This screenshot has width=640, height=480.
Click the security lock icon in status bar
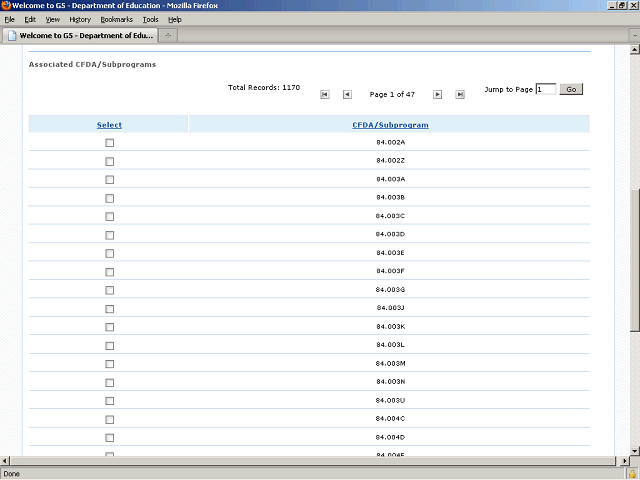coord(632,474)
